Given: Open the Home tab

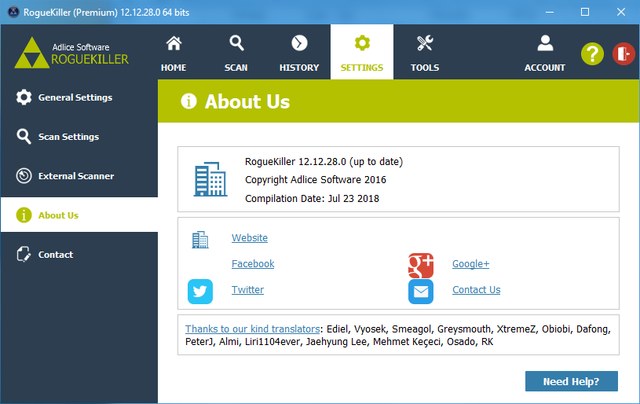Looking at the screenshot, I should coord(173,53).
